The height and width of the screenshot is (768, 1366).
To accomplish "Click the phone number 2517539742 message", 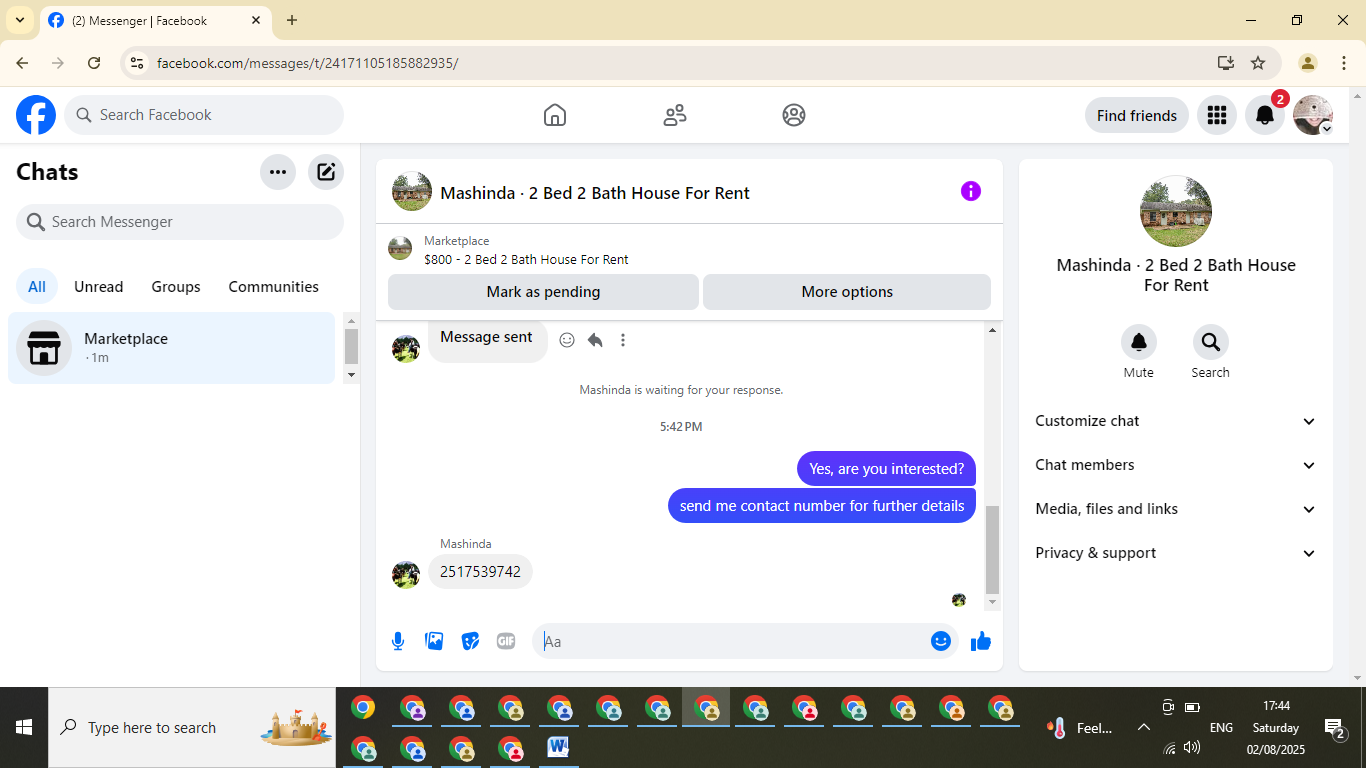I will [480, 572].
